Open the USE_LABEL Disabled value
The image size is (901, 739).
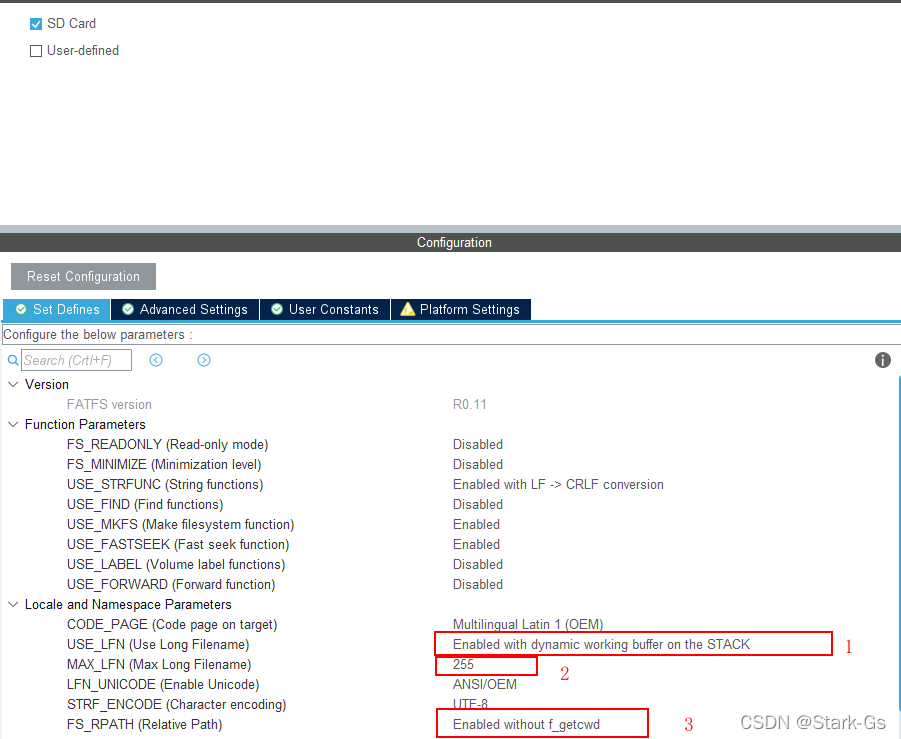[x=478, y=564]
